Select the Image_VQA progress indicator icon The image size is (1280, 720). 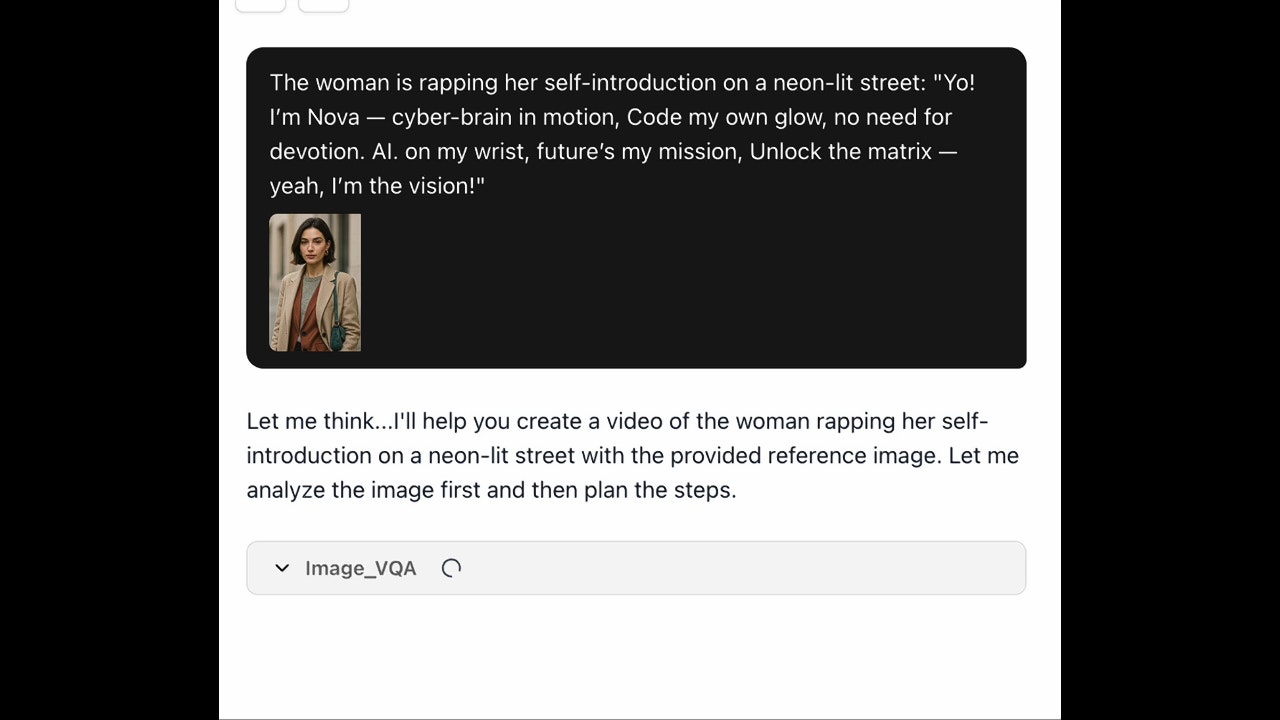pos(450,567)
